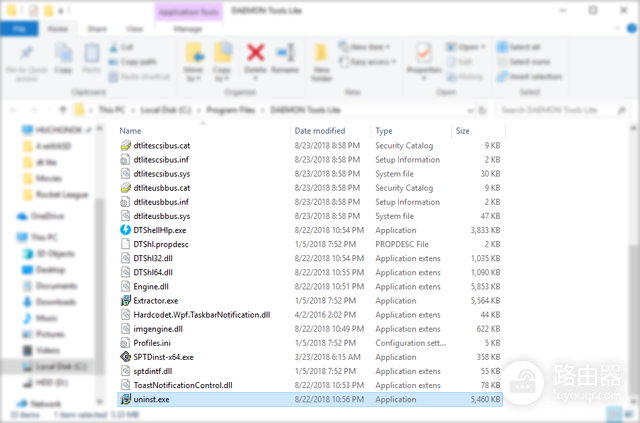Click the installer icon of Extractor.exe
640x423 pixels.
point(126,301)
